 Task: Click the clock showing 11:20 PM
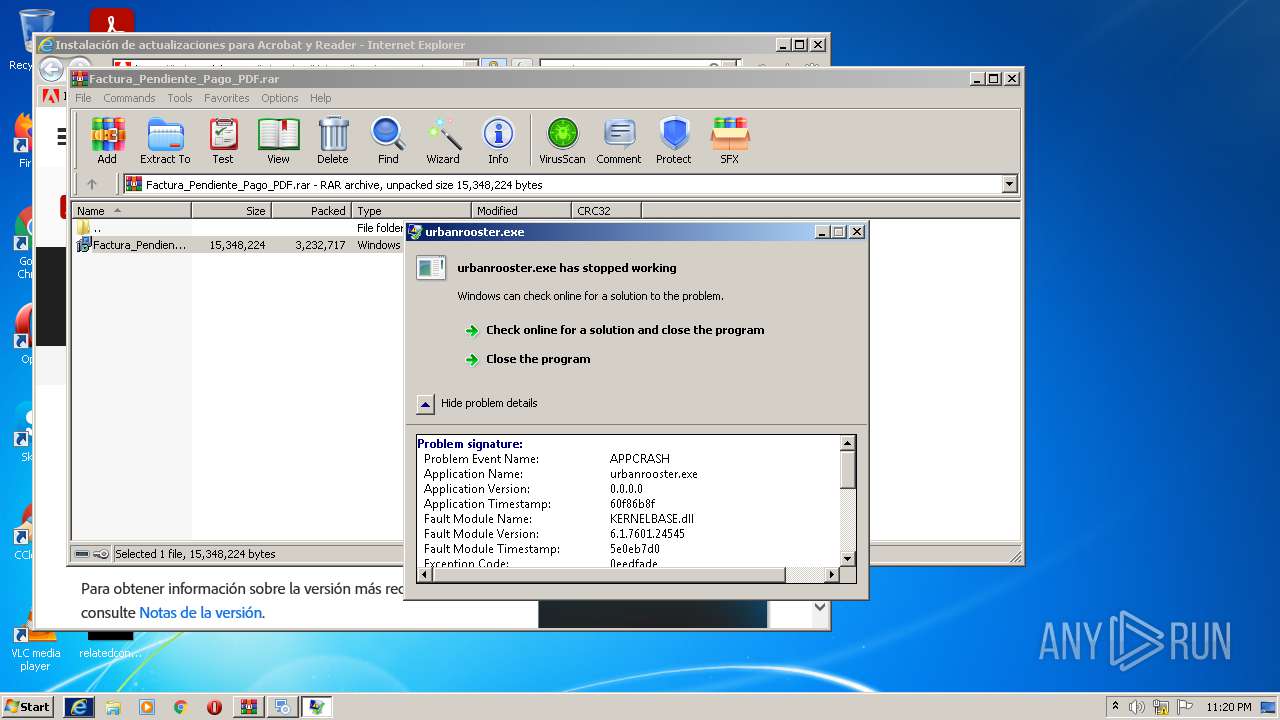point(1228,707)
